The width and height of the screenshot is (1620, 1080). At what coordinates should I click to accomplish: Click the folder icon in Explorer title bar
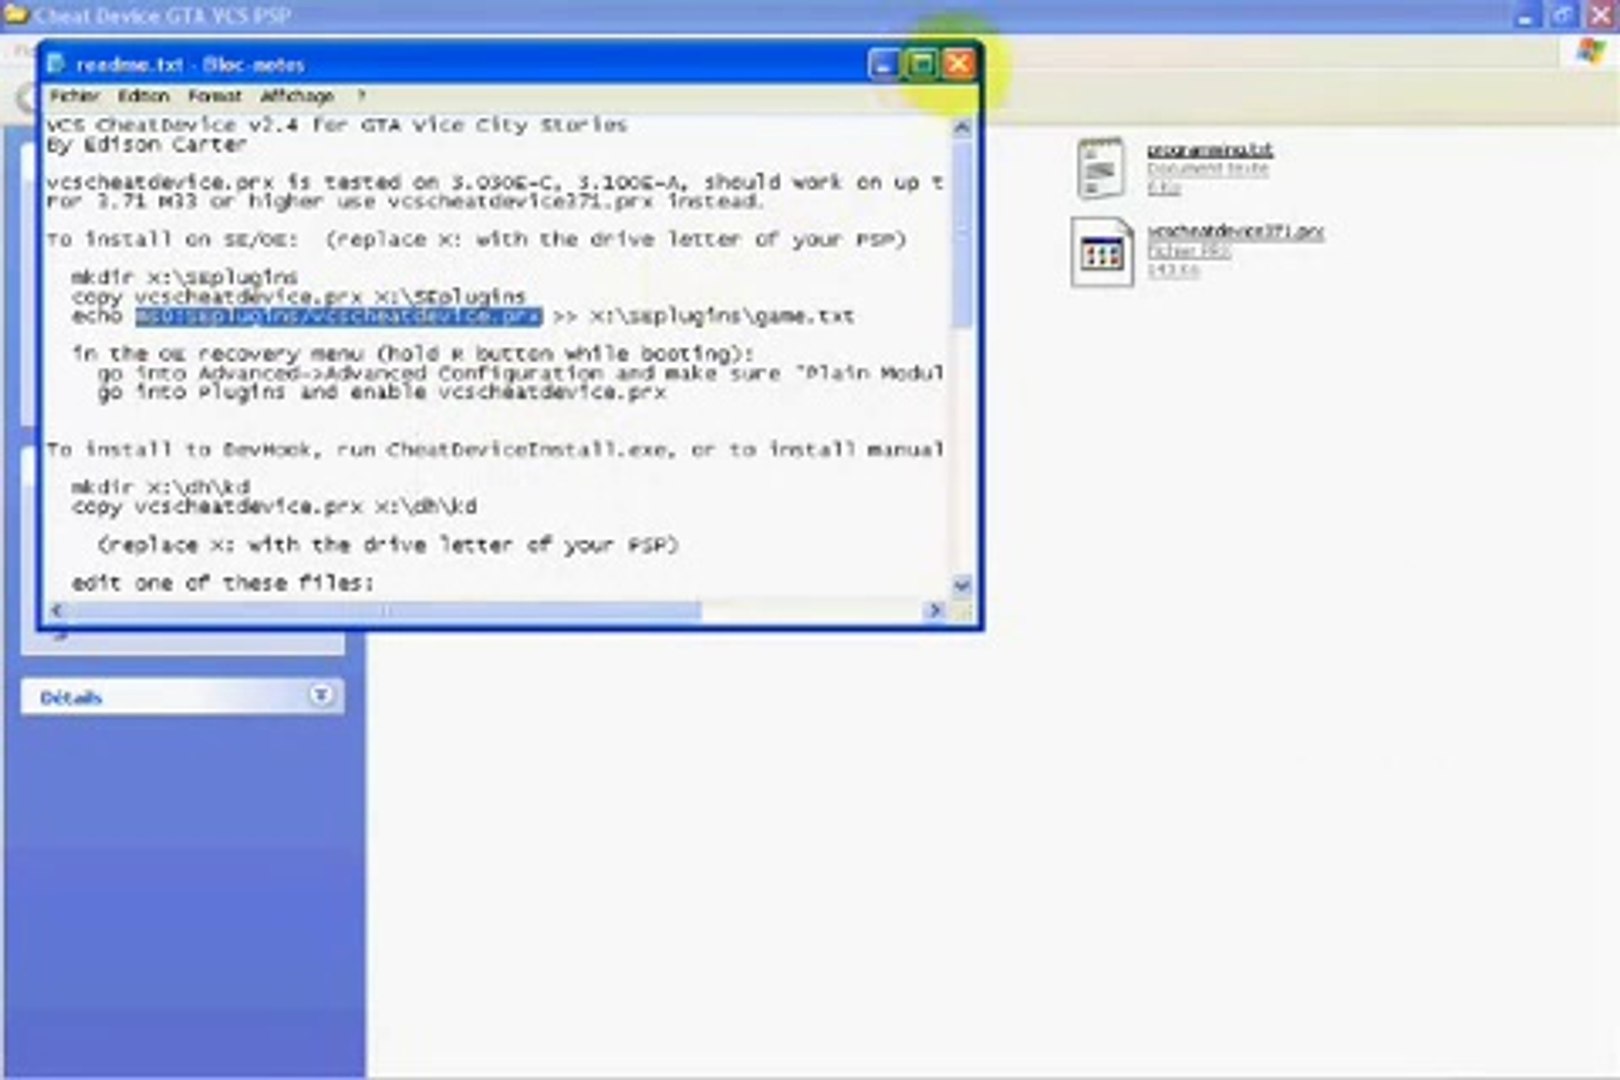pyautogui.click(x=16, y=15)
